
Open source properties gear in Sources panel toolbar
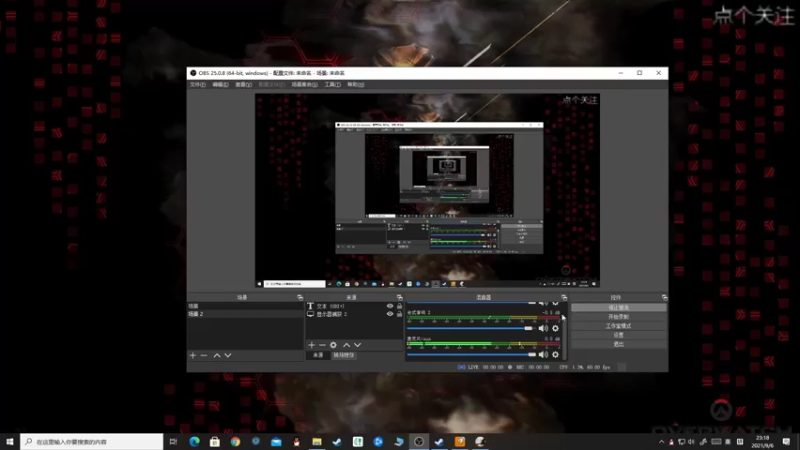(x=333, y=345)
